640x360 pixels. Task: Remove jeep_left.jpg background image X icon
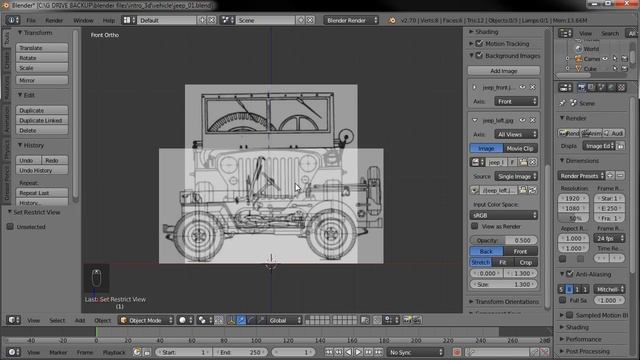(533, 120)
